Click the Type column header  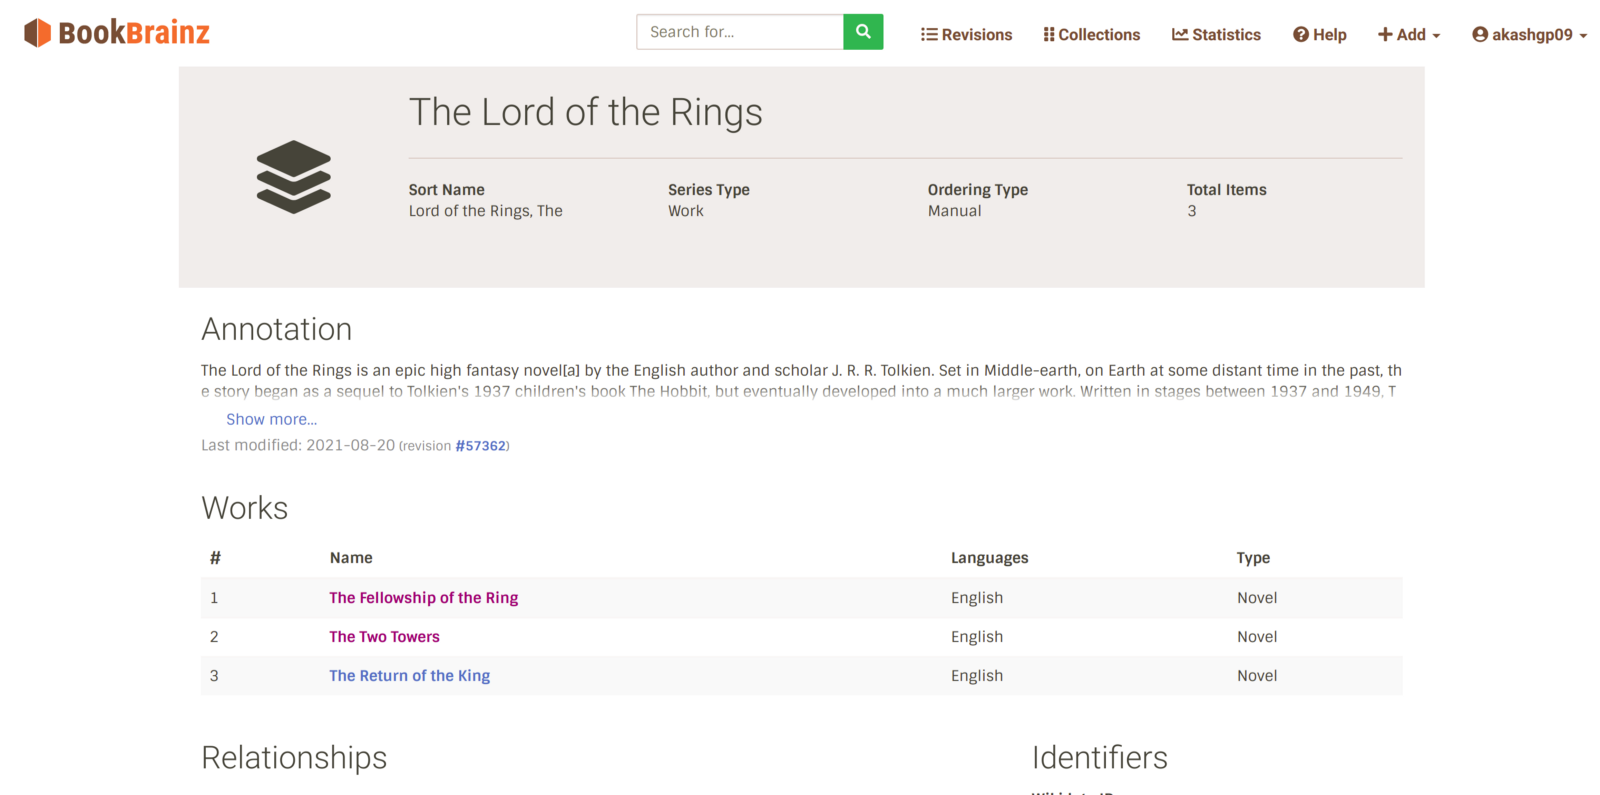[x=1253, y=558]
